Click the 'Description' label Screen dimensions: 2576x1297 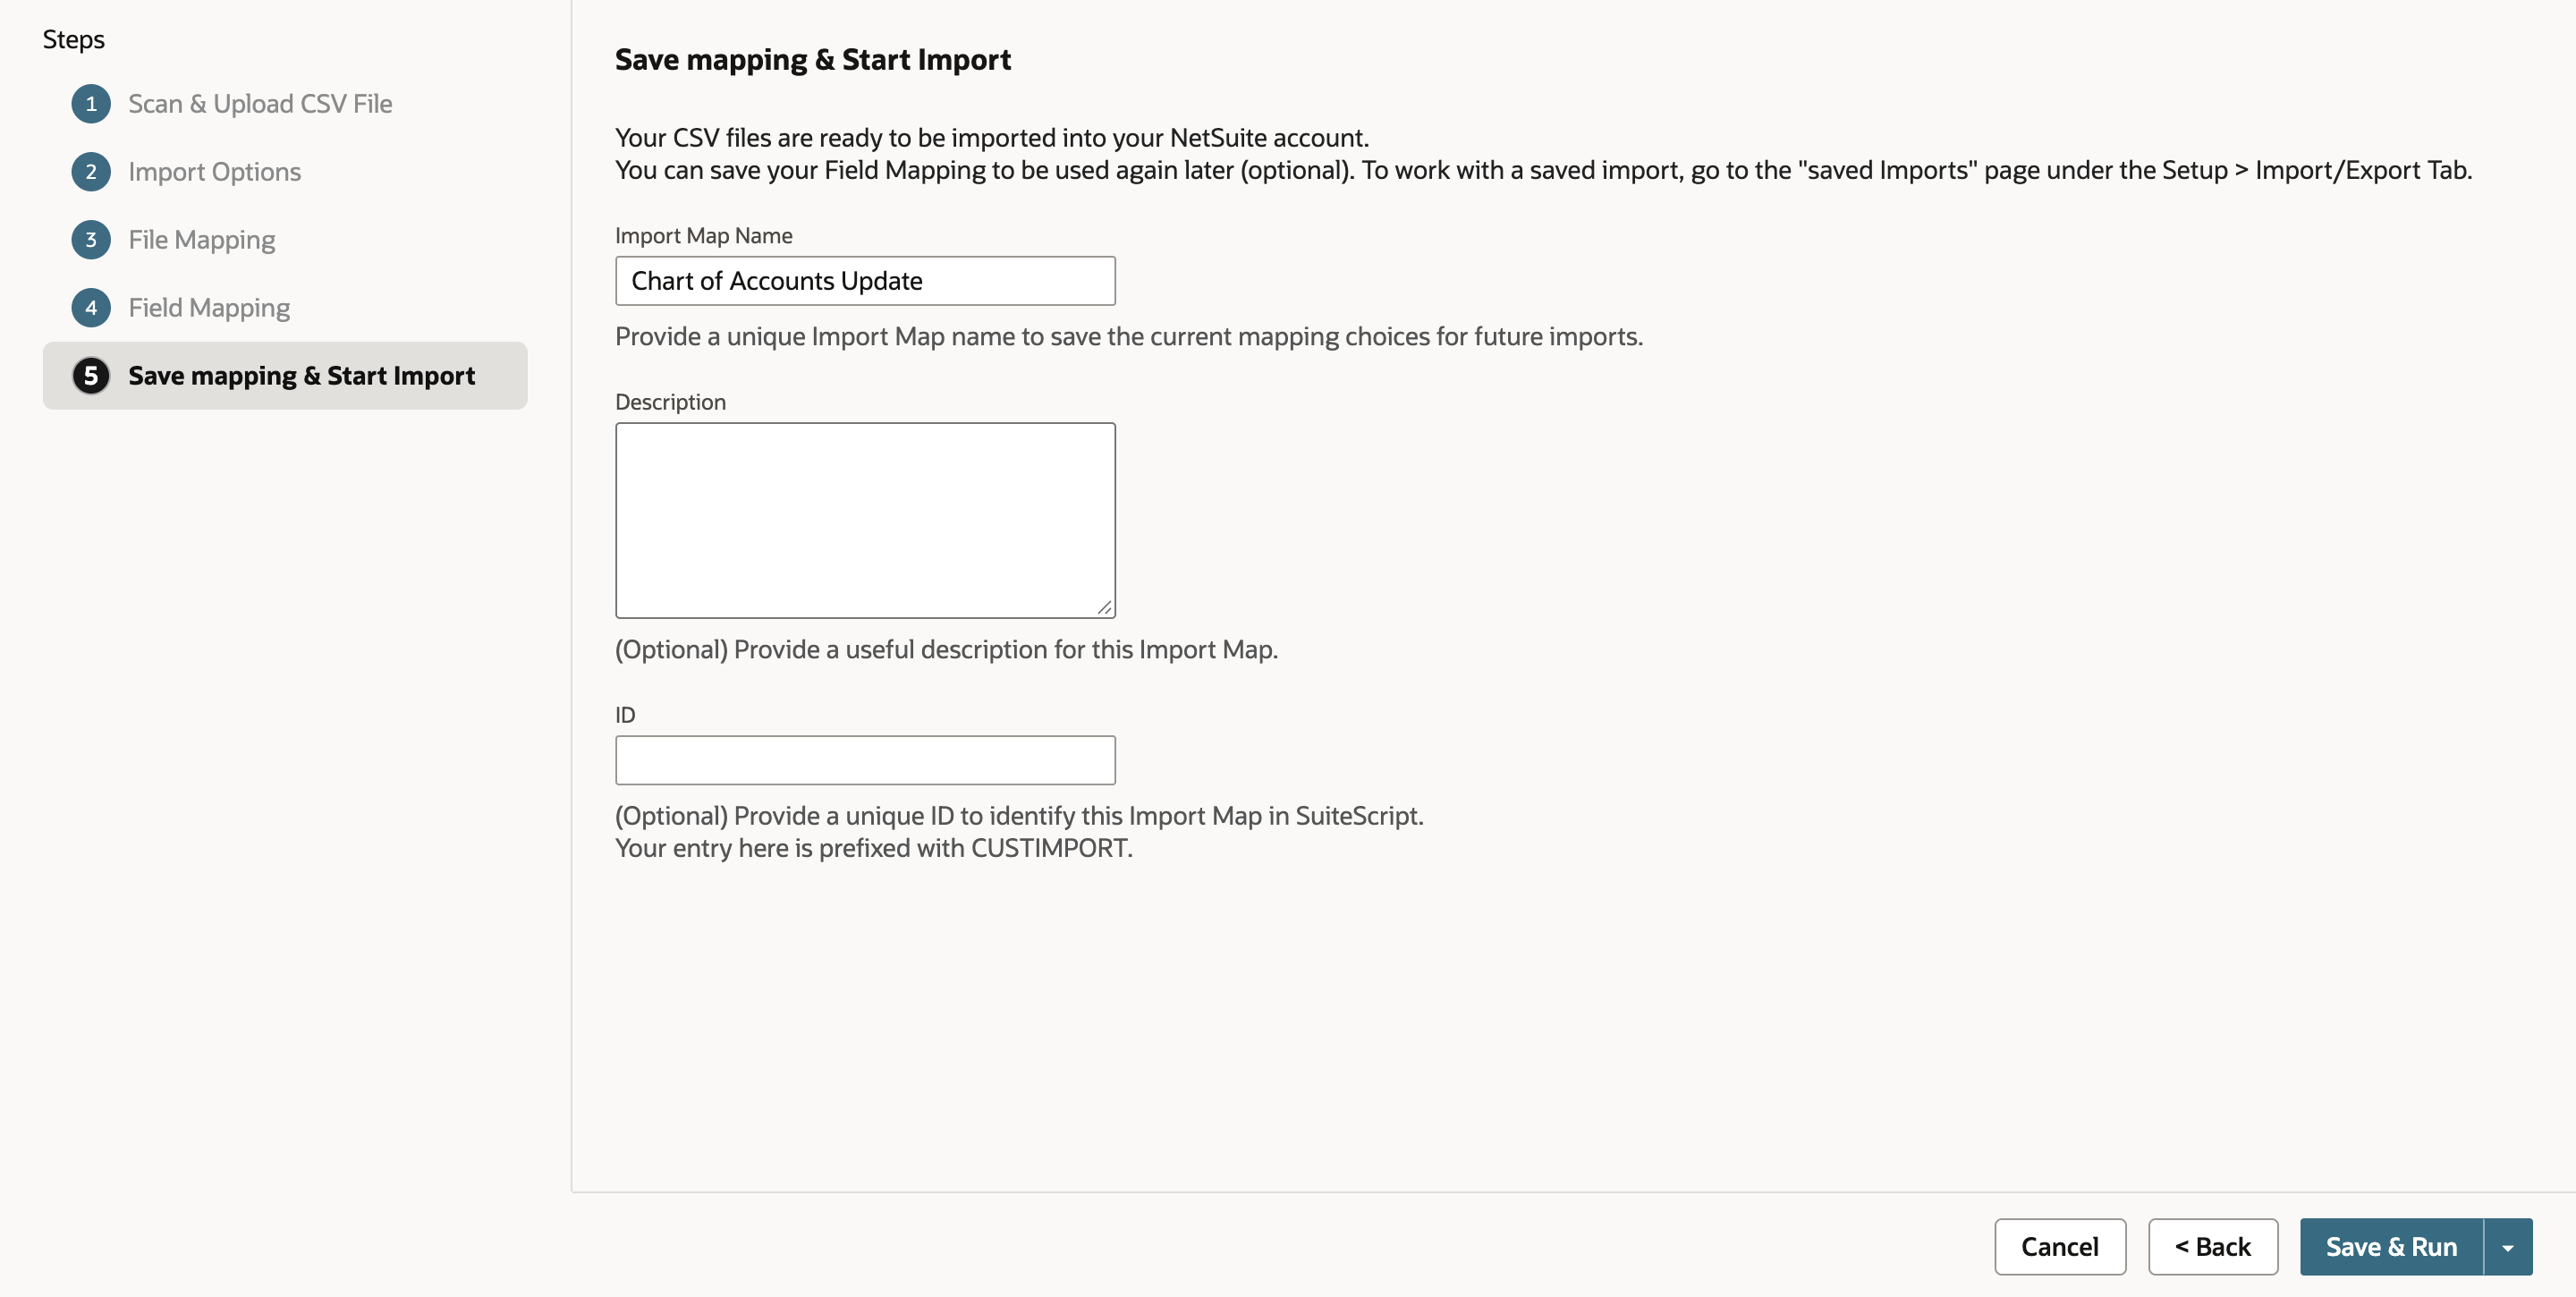tap(670, 402)
